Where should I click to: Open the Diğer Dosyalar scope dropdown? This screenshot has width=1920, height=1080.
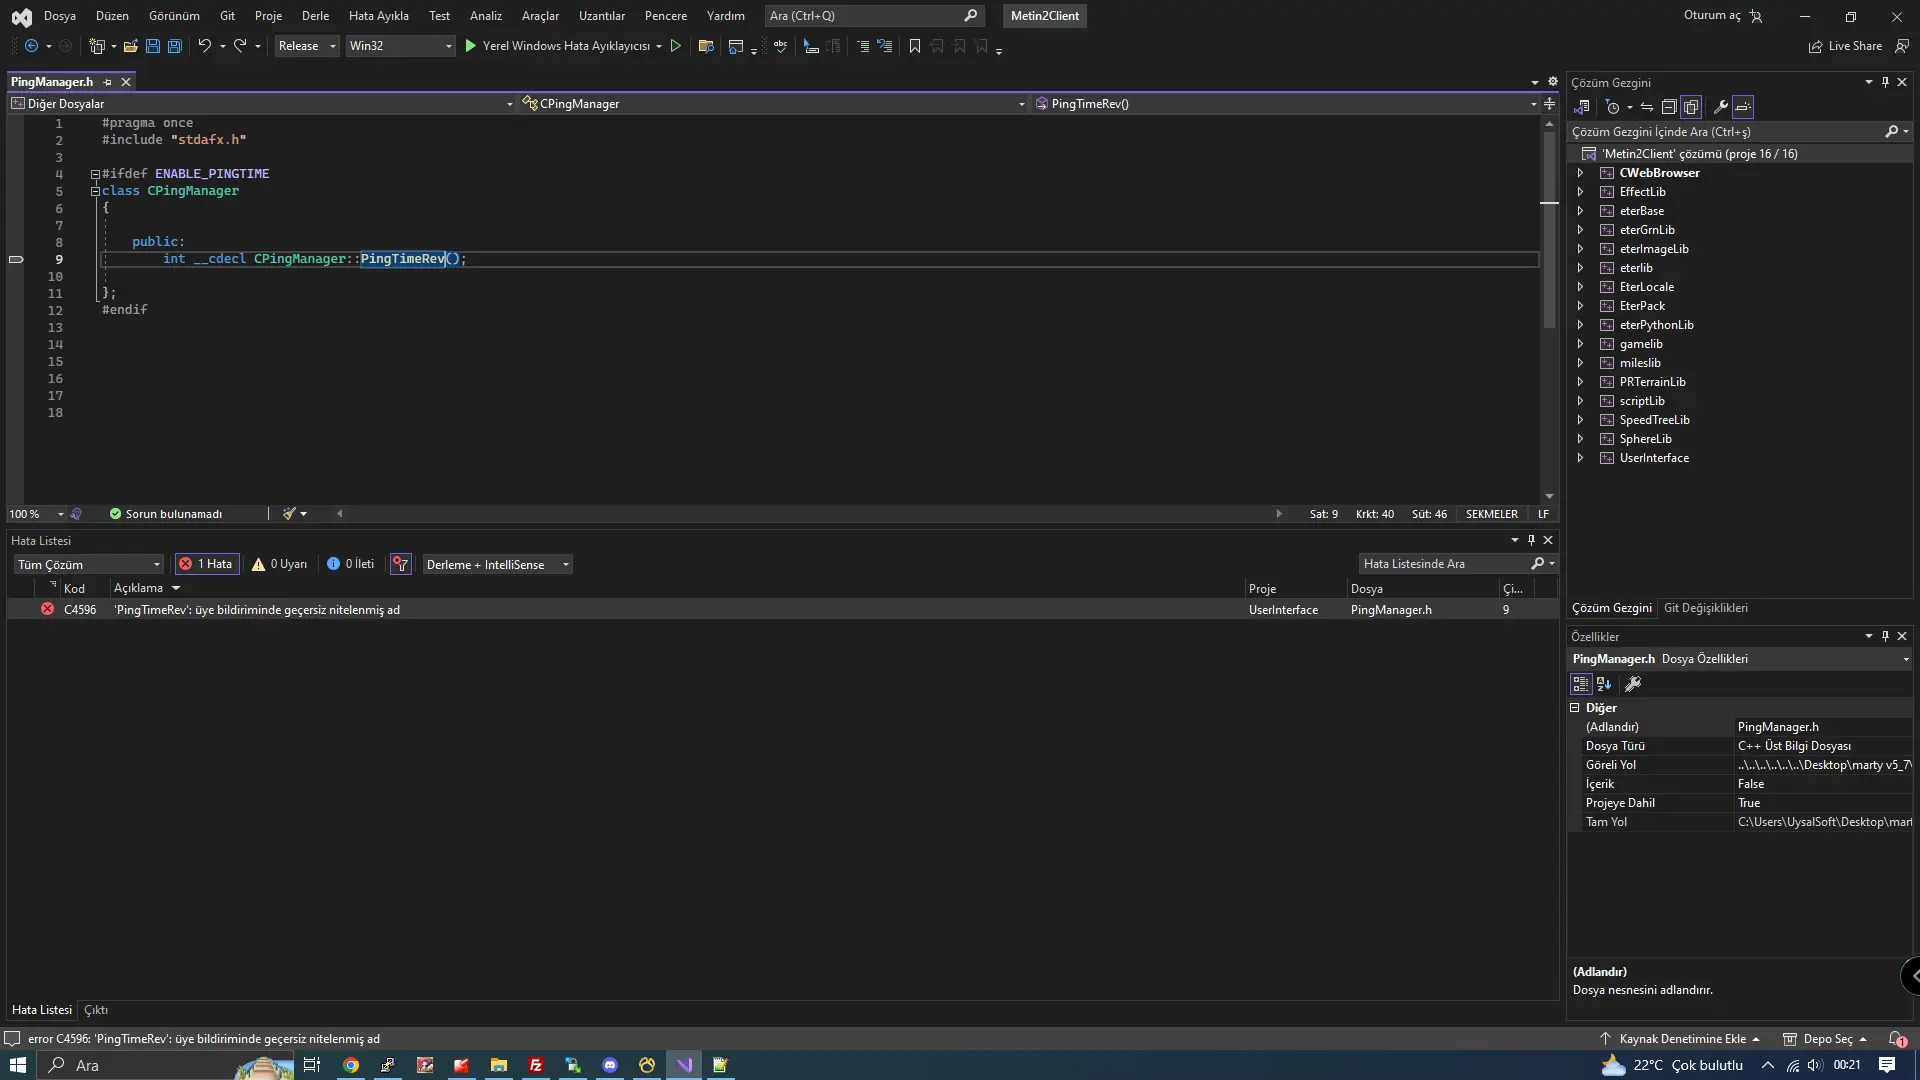[262, 104]
